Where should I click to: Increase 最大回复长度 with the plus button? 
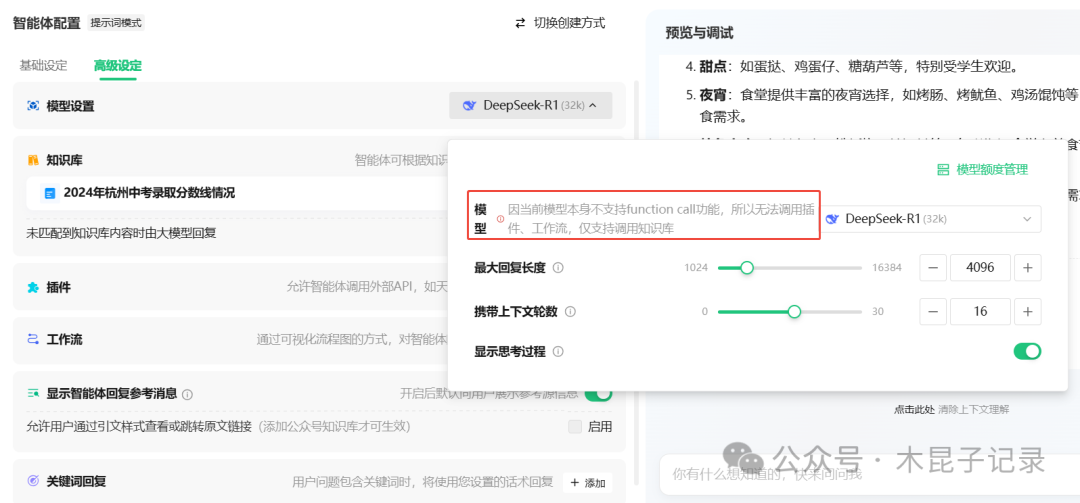[1027, 268]
